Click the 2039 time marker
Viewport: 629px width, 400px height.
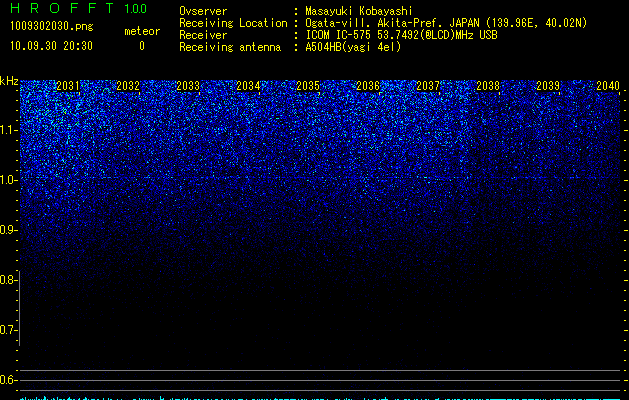coord(548,86)
